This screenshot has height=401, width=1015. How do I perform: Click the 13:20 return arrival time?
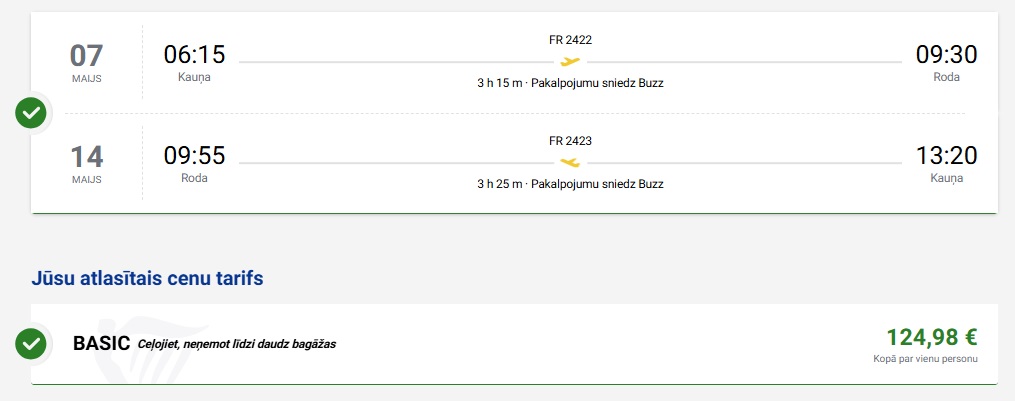(946, 155)
